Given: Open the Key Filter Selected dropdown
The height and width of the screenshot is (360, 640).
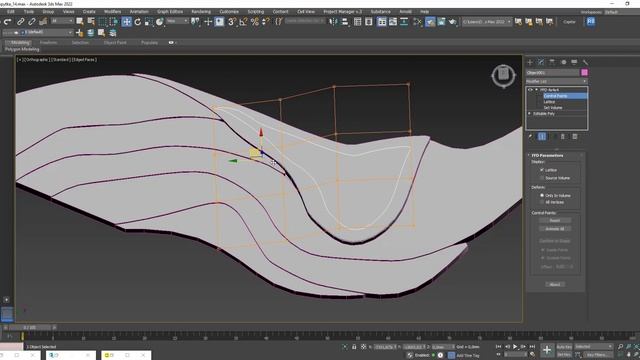Looking at the screenshot, I should (x=593, y=347).
